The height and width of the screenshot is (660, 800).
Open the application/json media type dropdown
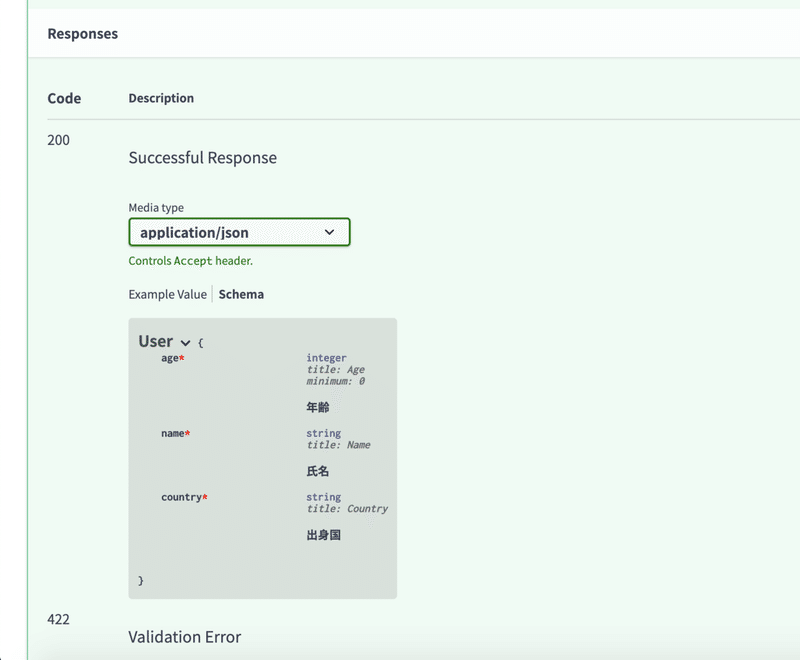[x=239, y=232]
